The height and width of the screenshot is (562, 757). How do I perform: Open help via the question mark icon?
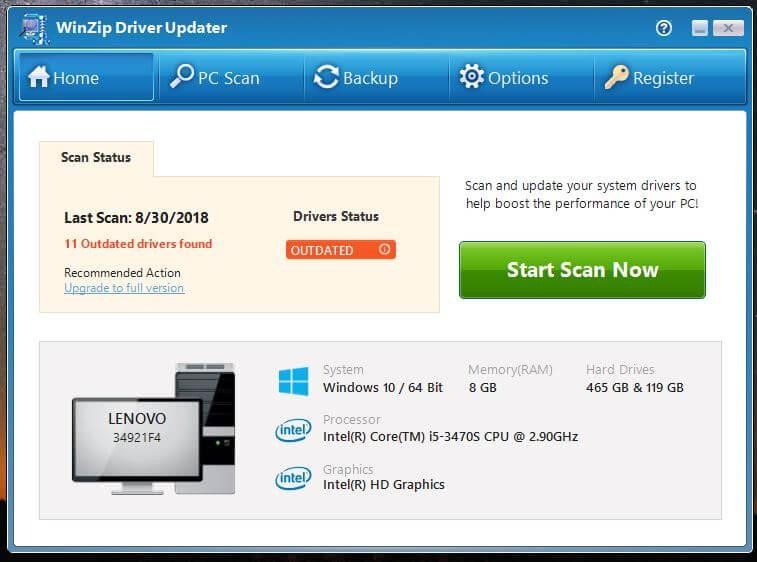coord(664,28)
